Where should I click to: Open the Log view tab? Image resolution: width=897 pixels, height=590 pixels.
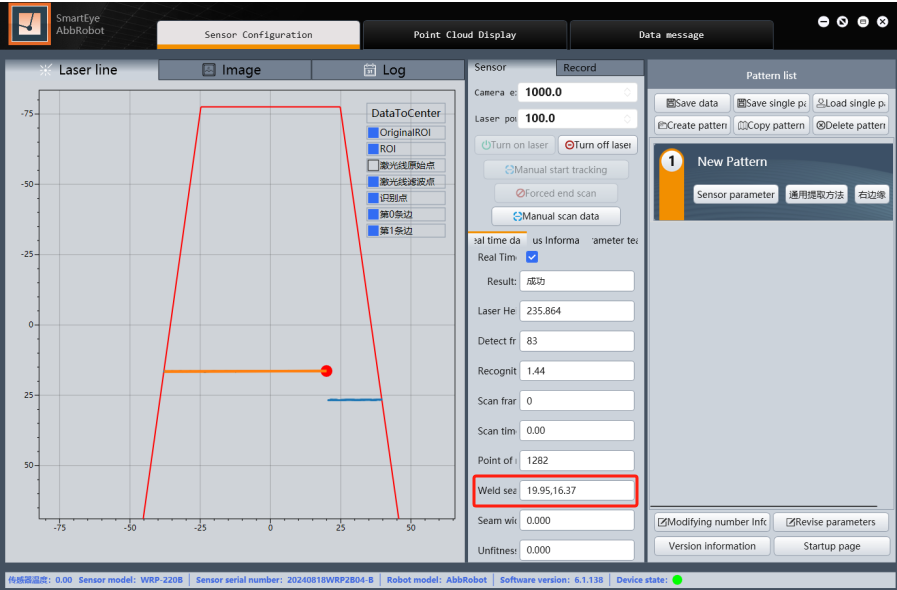tap(385, 70)
